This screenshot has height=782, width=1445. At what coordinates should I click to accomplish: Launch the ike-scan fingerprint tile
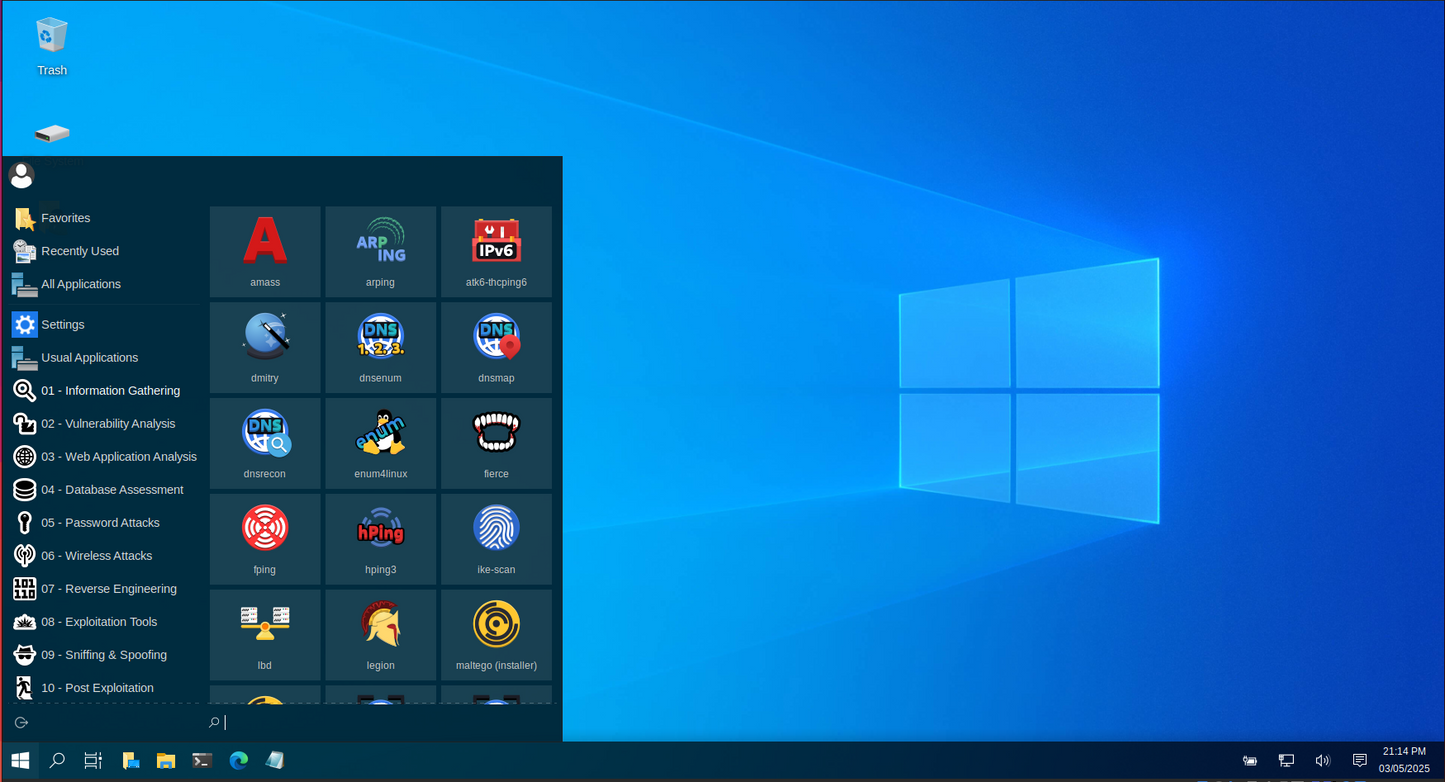(x=496, y=539)
